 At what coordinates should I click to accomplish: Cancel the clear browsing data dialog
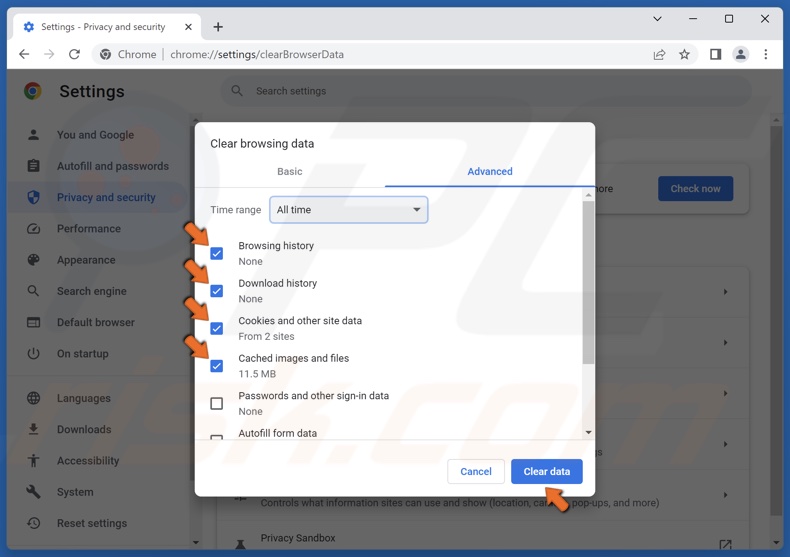[476, 471]
